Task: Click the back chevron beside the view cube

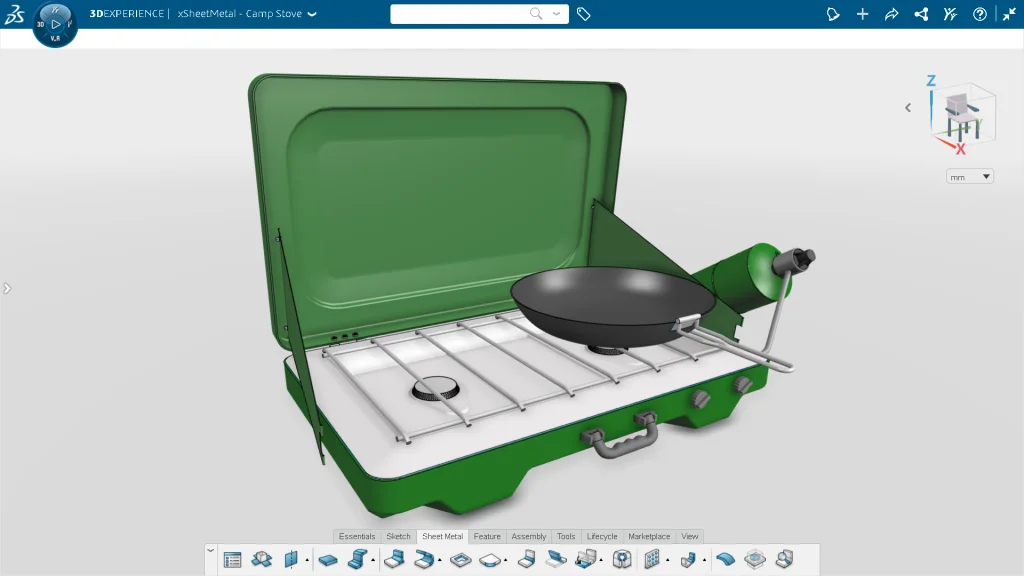Action: [908, 107]
